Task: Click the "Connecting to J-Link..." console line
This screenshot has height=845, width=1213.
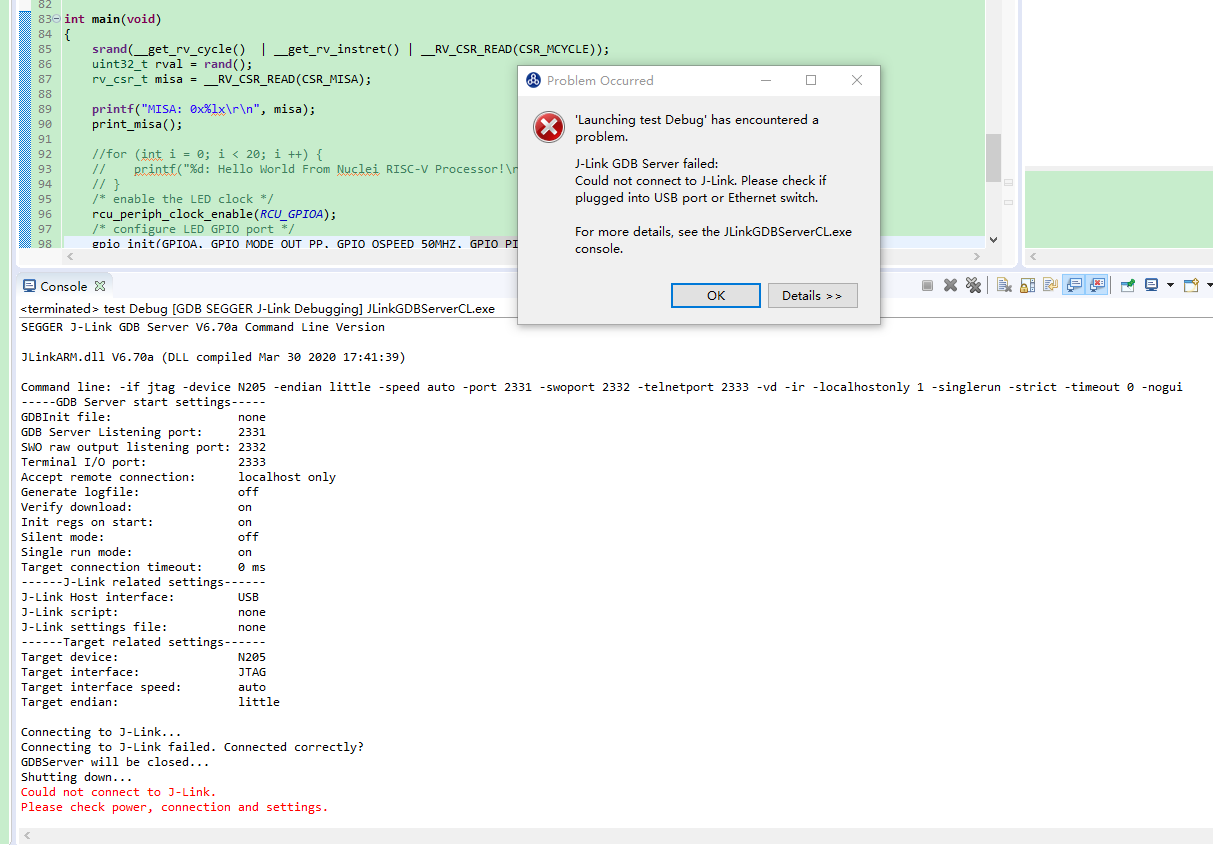Action: click(101, 732)
